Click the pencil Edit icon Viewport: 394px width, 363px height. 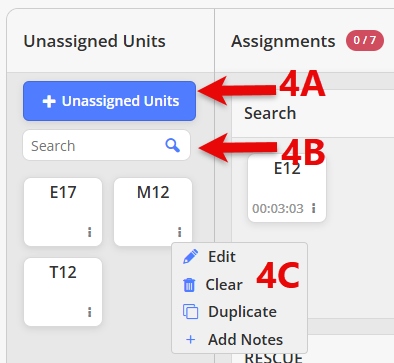tap(190, 257)
